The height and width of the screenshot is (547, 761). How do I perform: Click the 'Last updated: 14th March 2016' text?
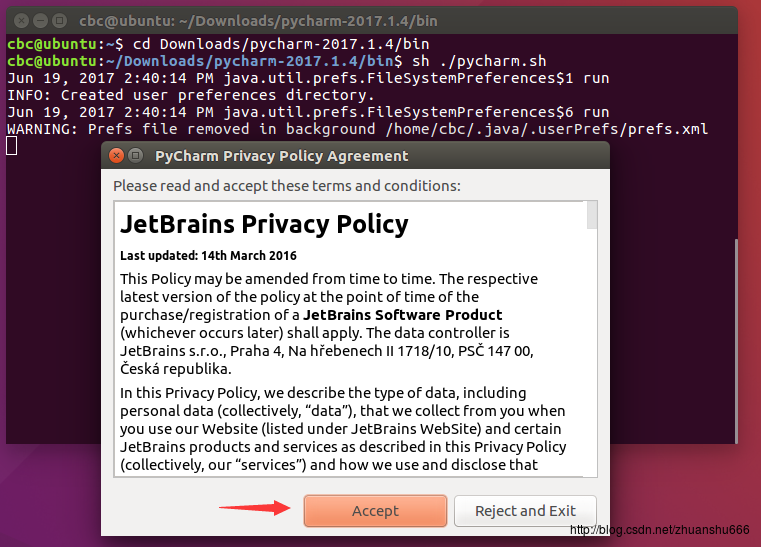208,256
